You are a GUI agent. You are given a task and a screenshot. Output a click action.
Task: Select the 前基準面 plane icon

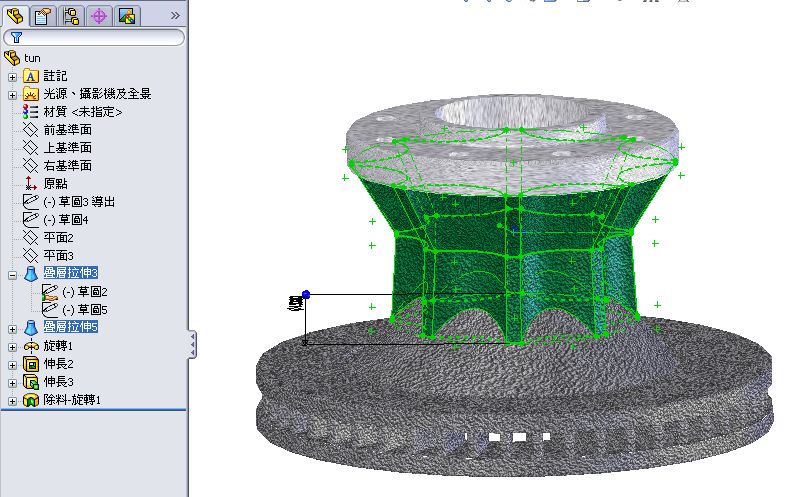point(30,130)
